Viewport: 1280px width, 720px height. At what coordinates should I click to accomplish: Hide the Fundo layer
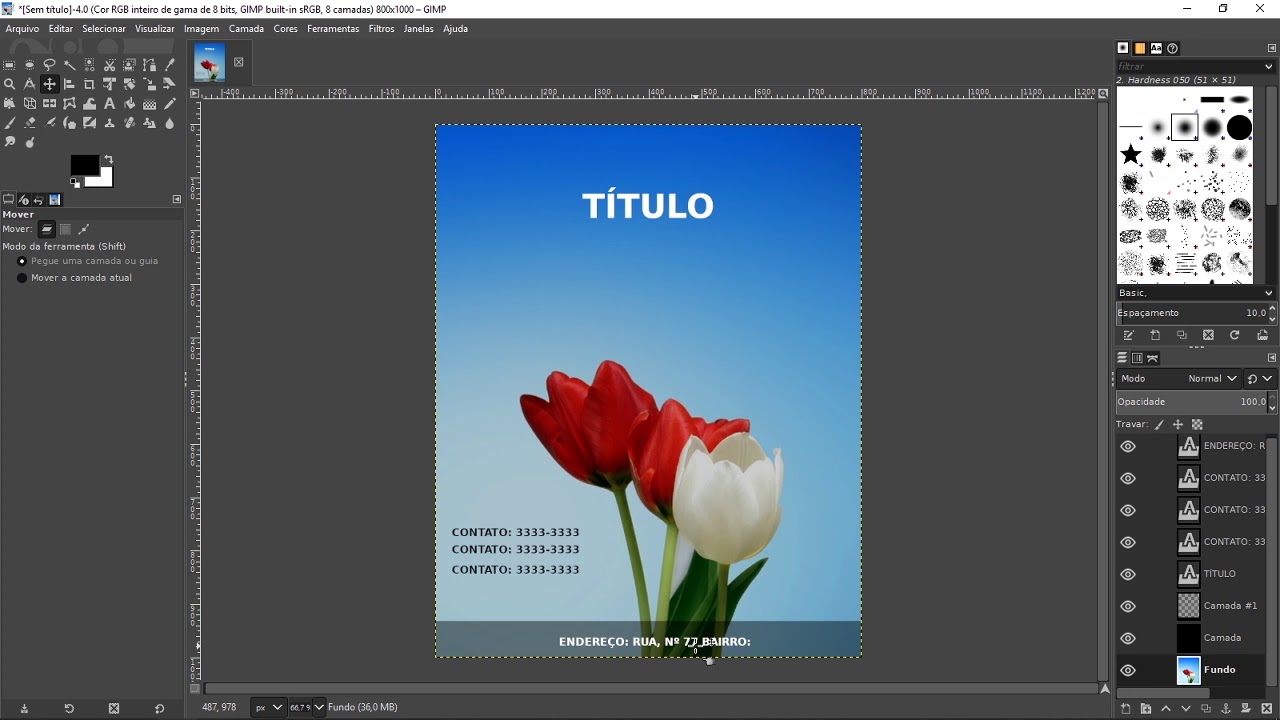pos(1128,670)
